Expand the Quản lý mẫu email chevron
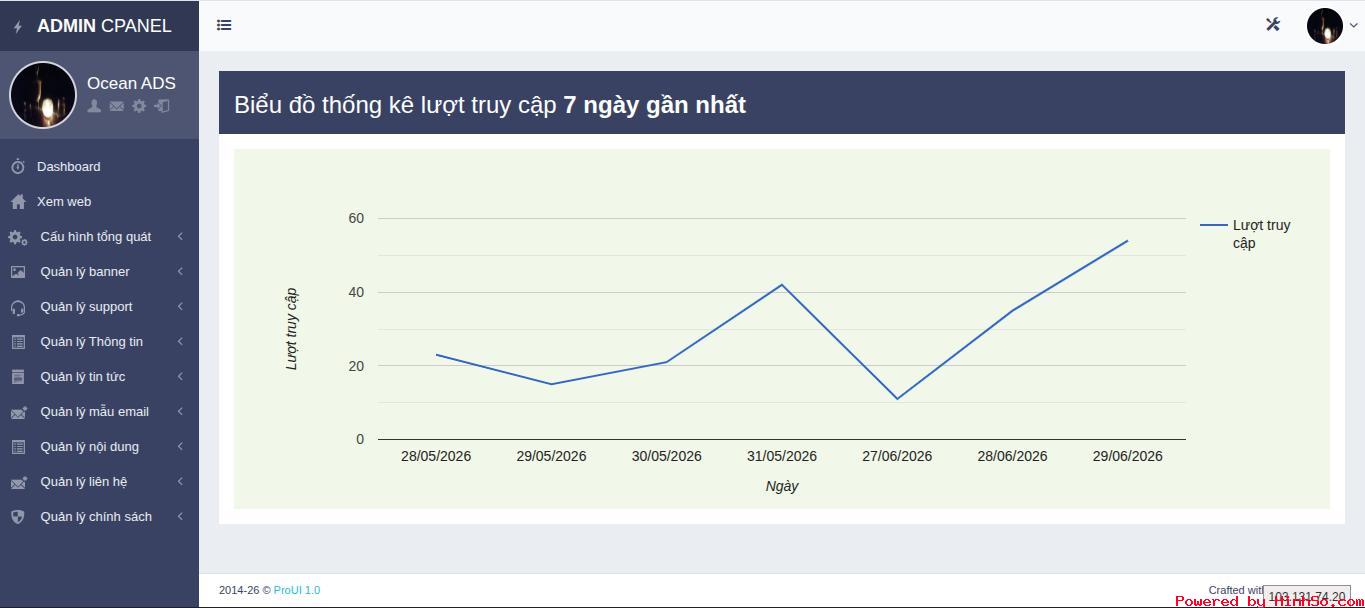 [x=180, y=412]
